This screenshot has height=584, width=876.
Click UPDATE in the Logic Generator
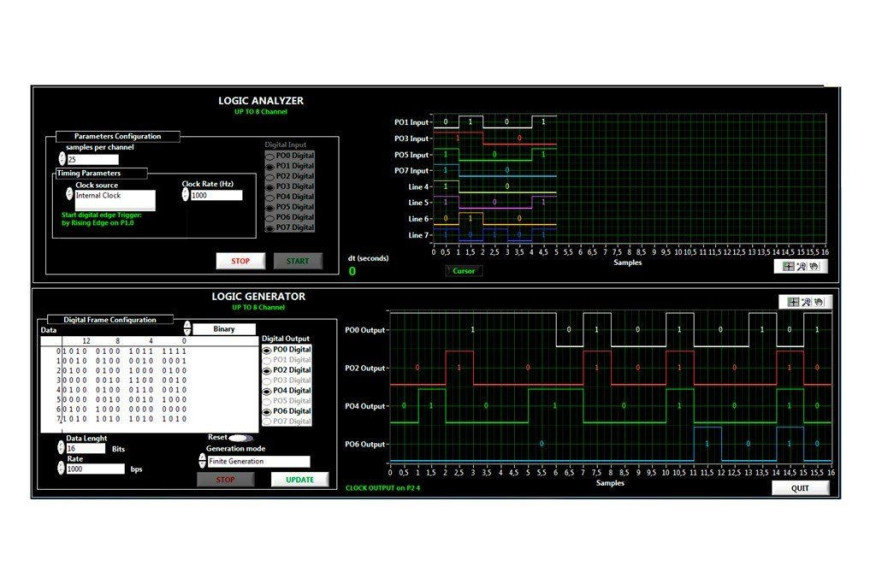point(302,478)
